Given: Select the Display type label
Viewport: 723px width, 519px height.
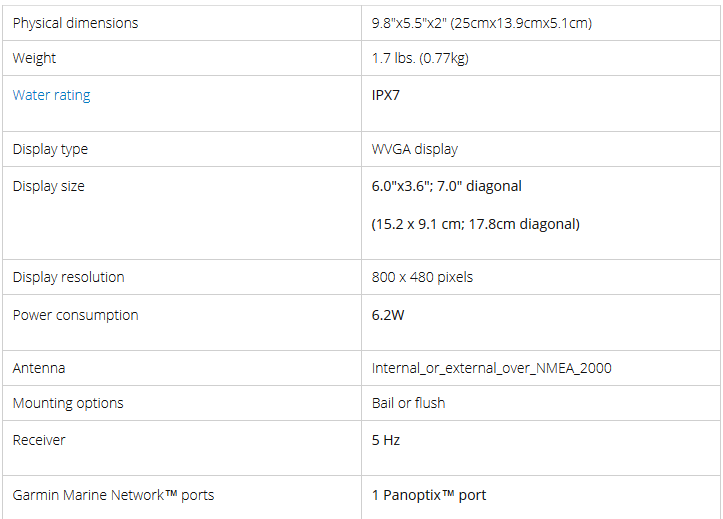Looking at the screenshot, I should (x=50, y=149).
